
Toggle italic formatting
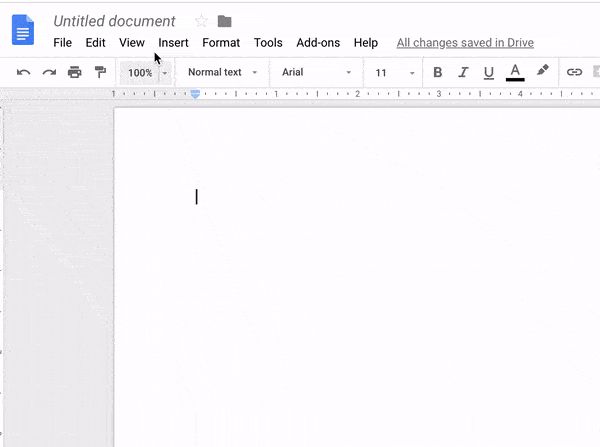point(463,72)
